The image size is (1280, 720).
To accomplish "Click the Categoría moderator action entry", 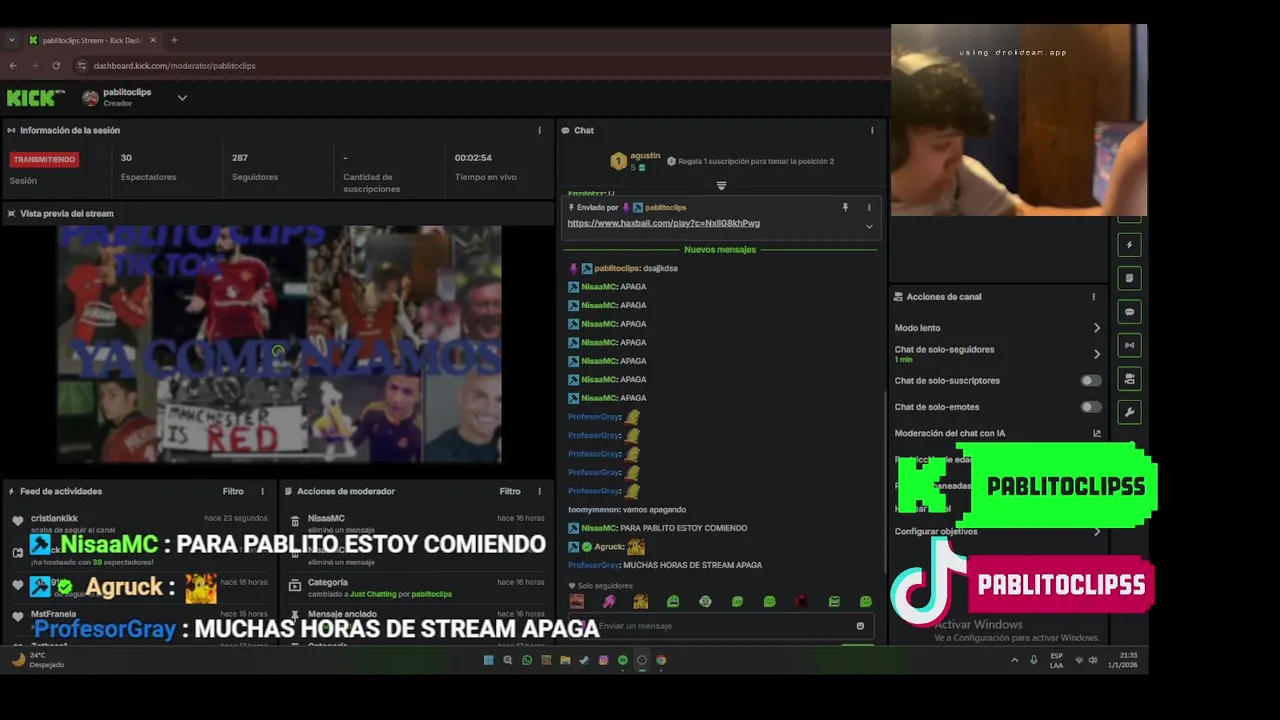I will [x=416, y=587].
